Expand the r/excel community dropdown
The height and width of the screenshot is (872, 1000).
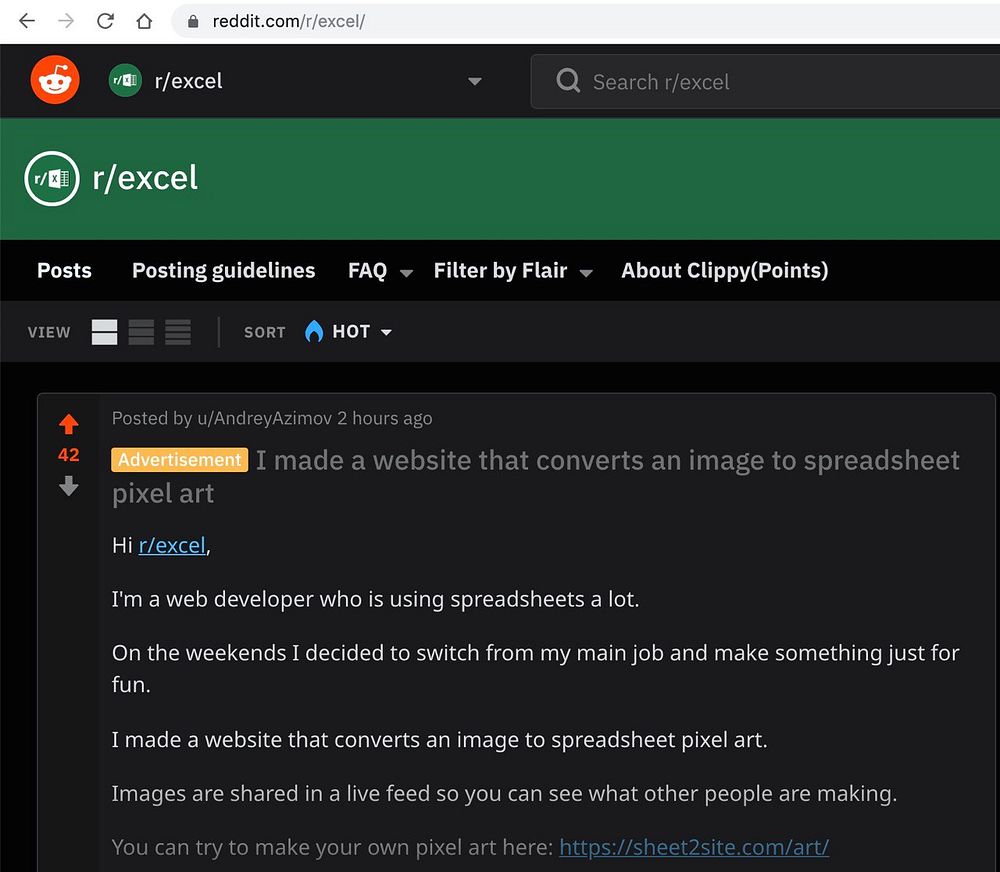click(x=474, y=81)
